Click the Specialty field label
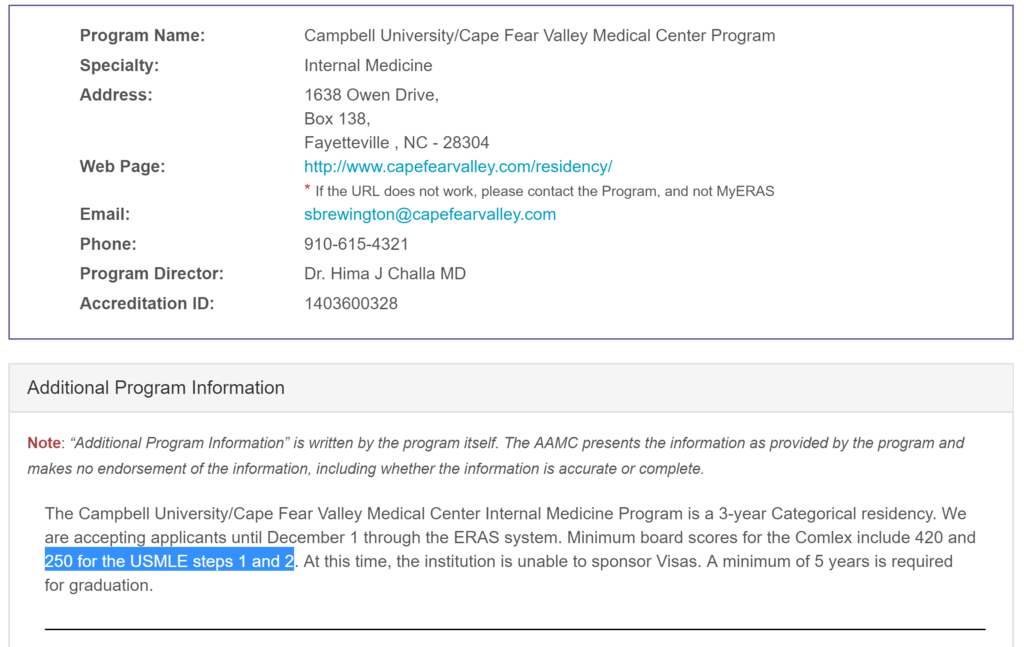The height and width of the screenshot is (647, 1024). click(119, 66)
